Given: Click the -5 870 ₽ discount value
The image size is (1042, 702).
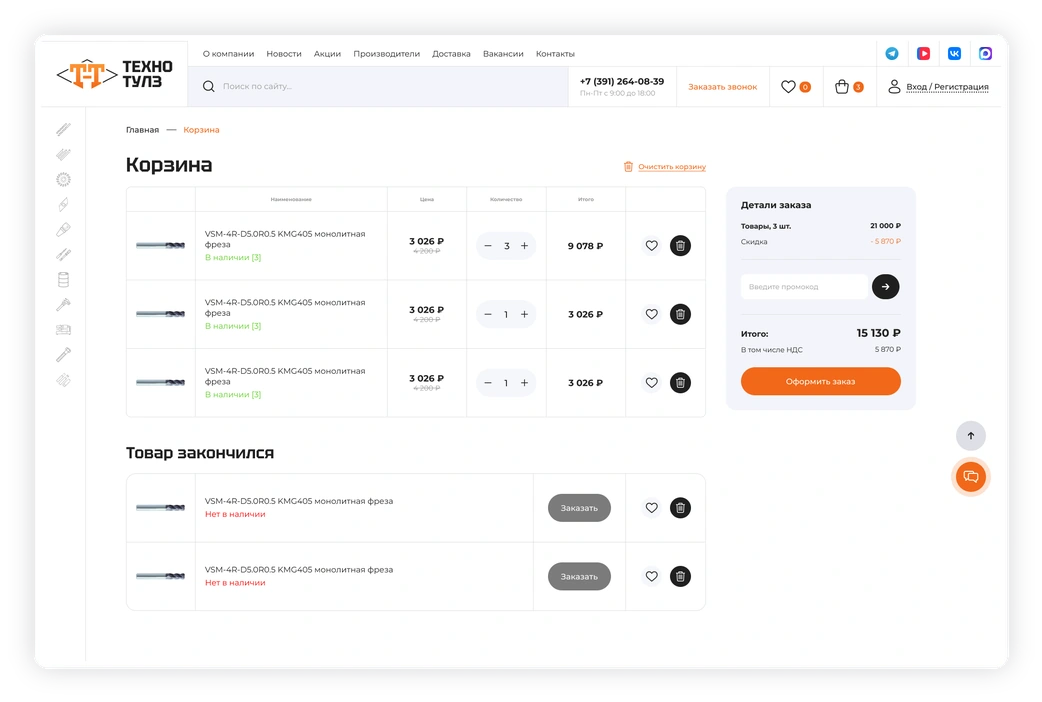Looking at the screenshot, I should [x=885, y=241].
